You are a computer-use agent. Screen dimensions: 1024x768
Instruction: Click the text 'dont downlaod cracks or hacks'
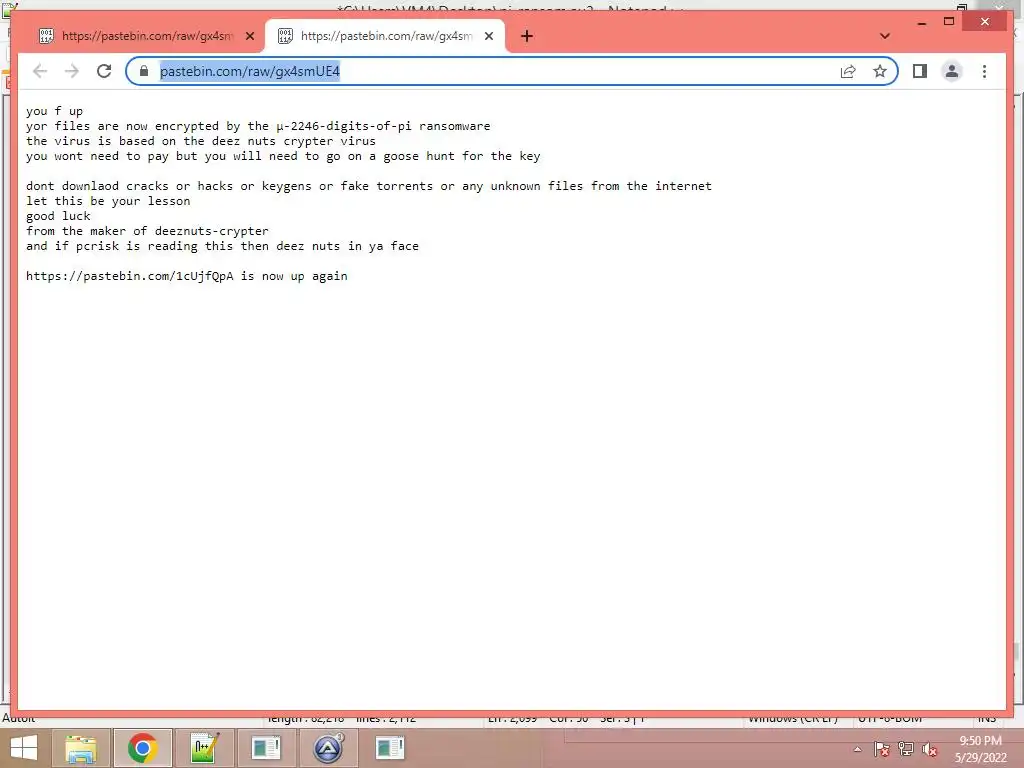point(129,186)
